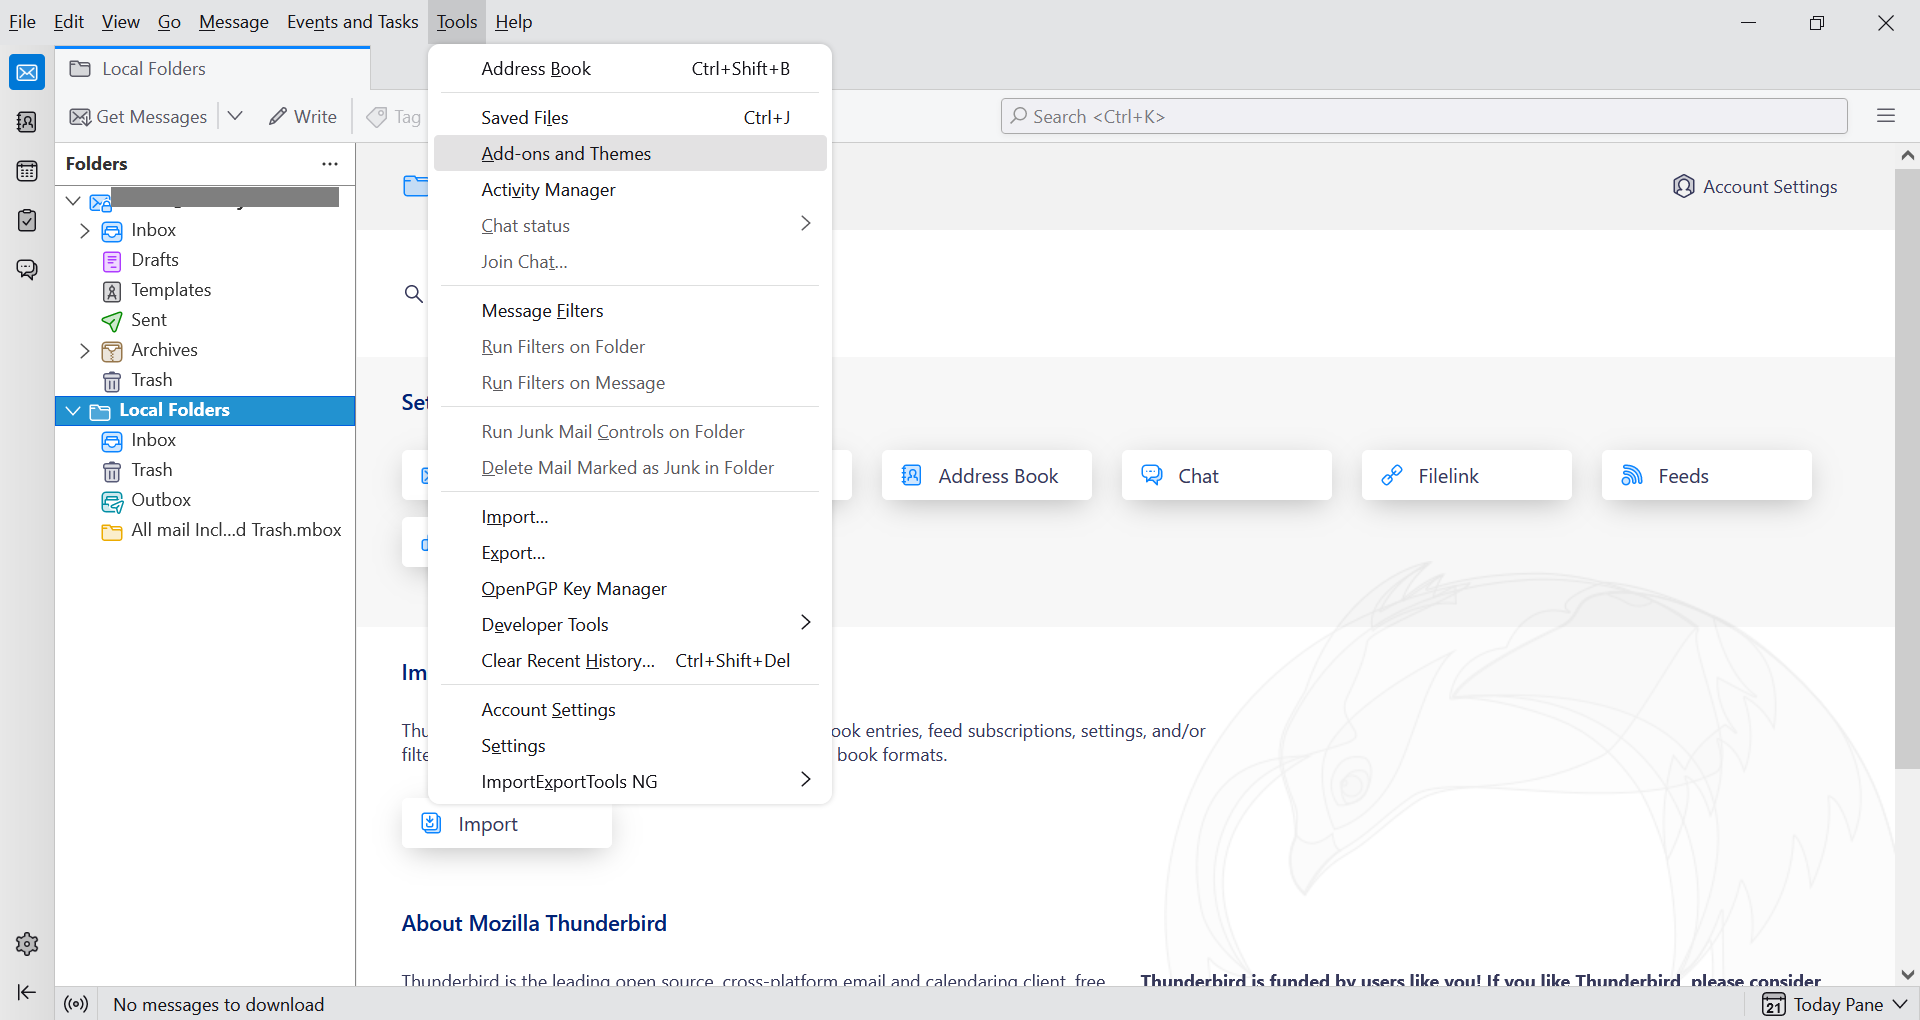Open Get Messages dropdown arrow
Screen dimensions: 1920x1020
[235, 116]
